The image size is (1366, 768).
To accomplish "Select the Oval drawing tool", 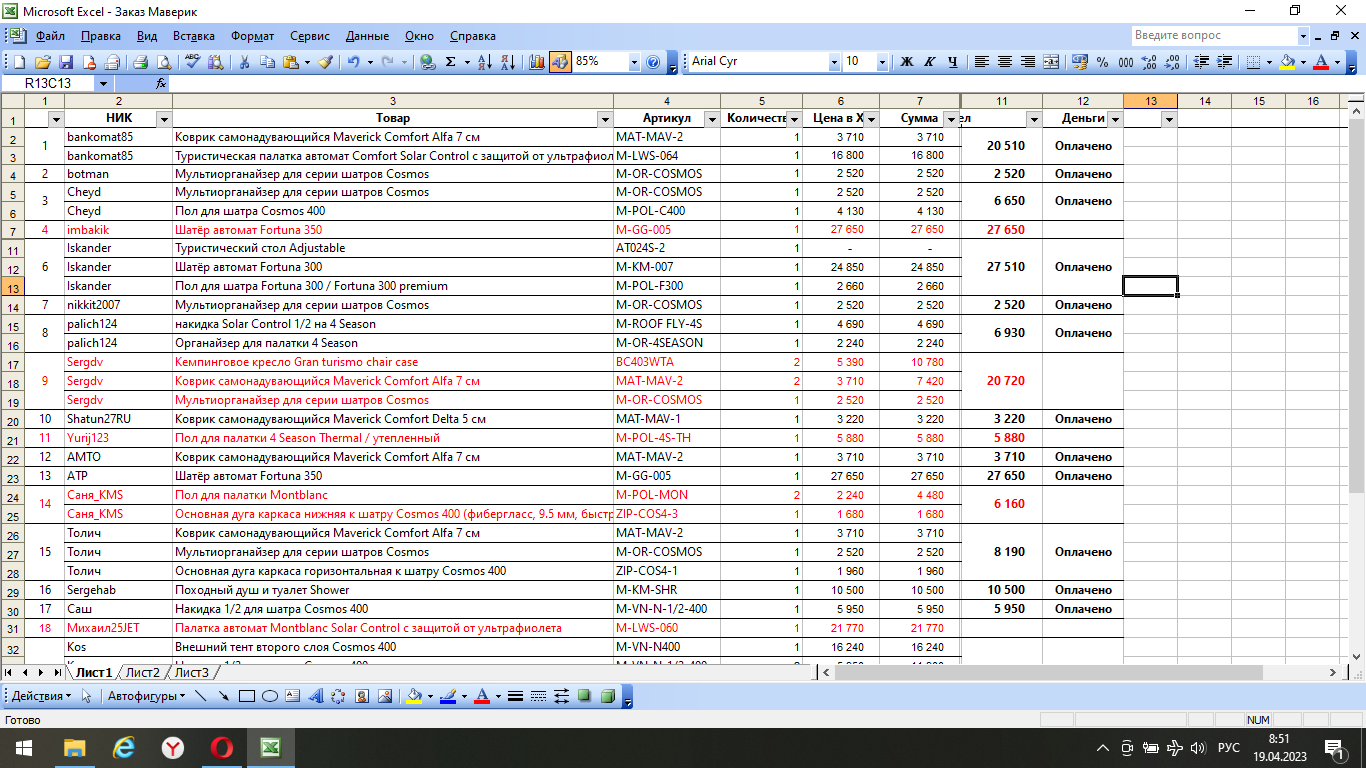I will [269, 696].
